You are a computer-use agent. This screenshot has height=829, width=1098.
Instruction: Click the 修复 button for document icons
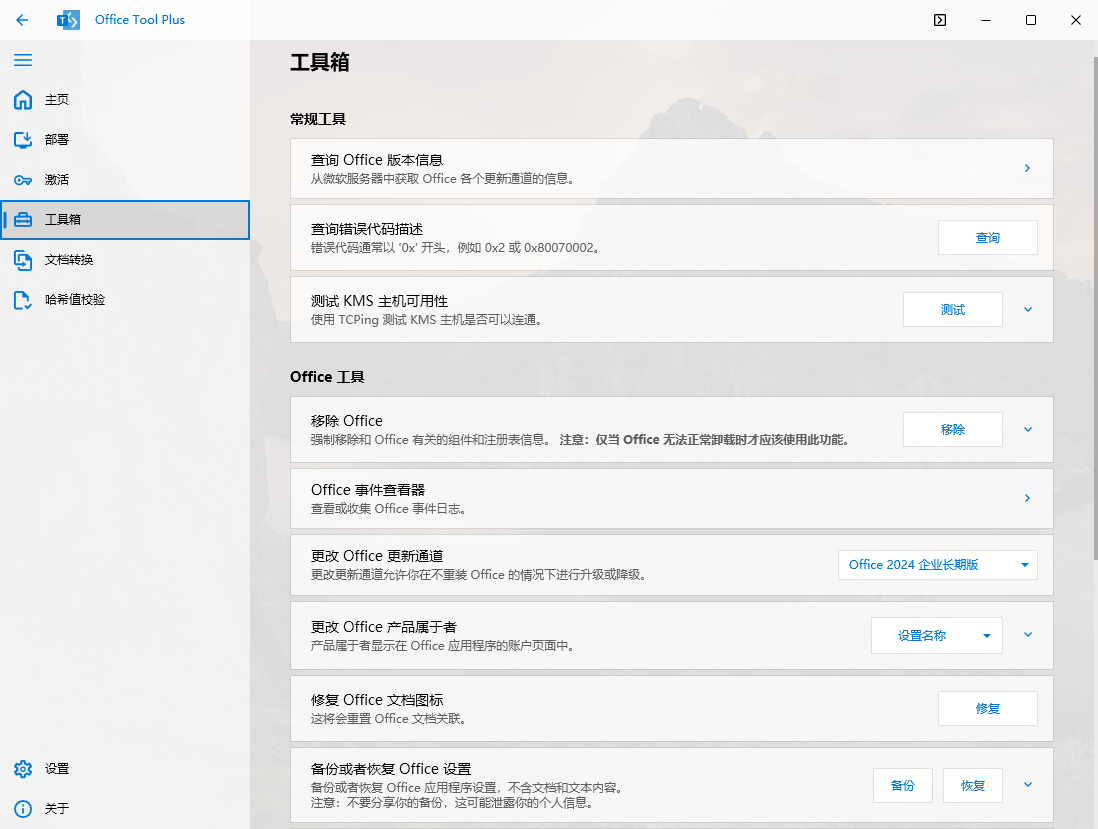click(x=987, y=708)
